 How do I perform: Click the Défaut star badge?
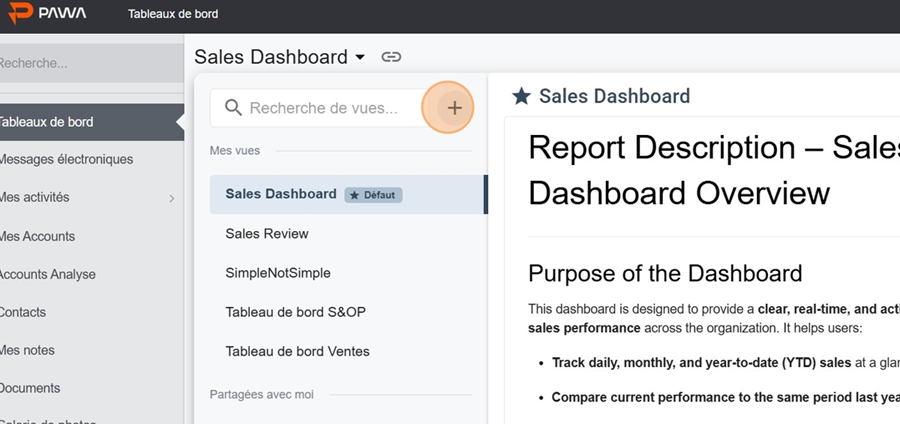(373, 195)
